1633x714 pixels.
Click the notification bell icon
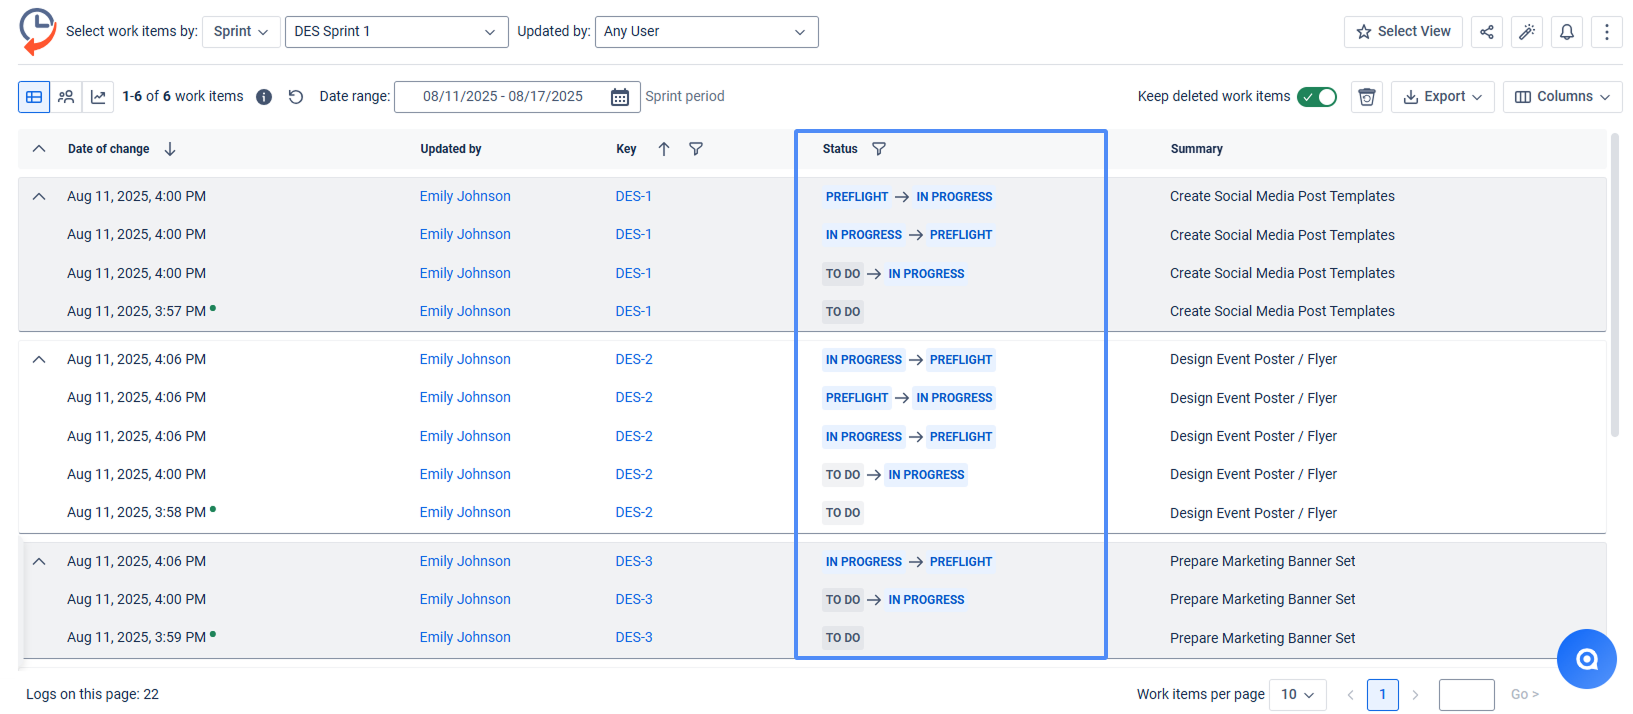[1567, 32]
